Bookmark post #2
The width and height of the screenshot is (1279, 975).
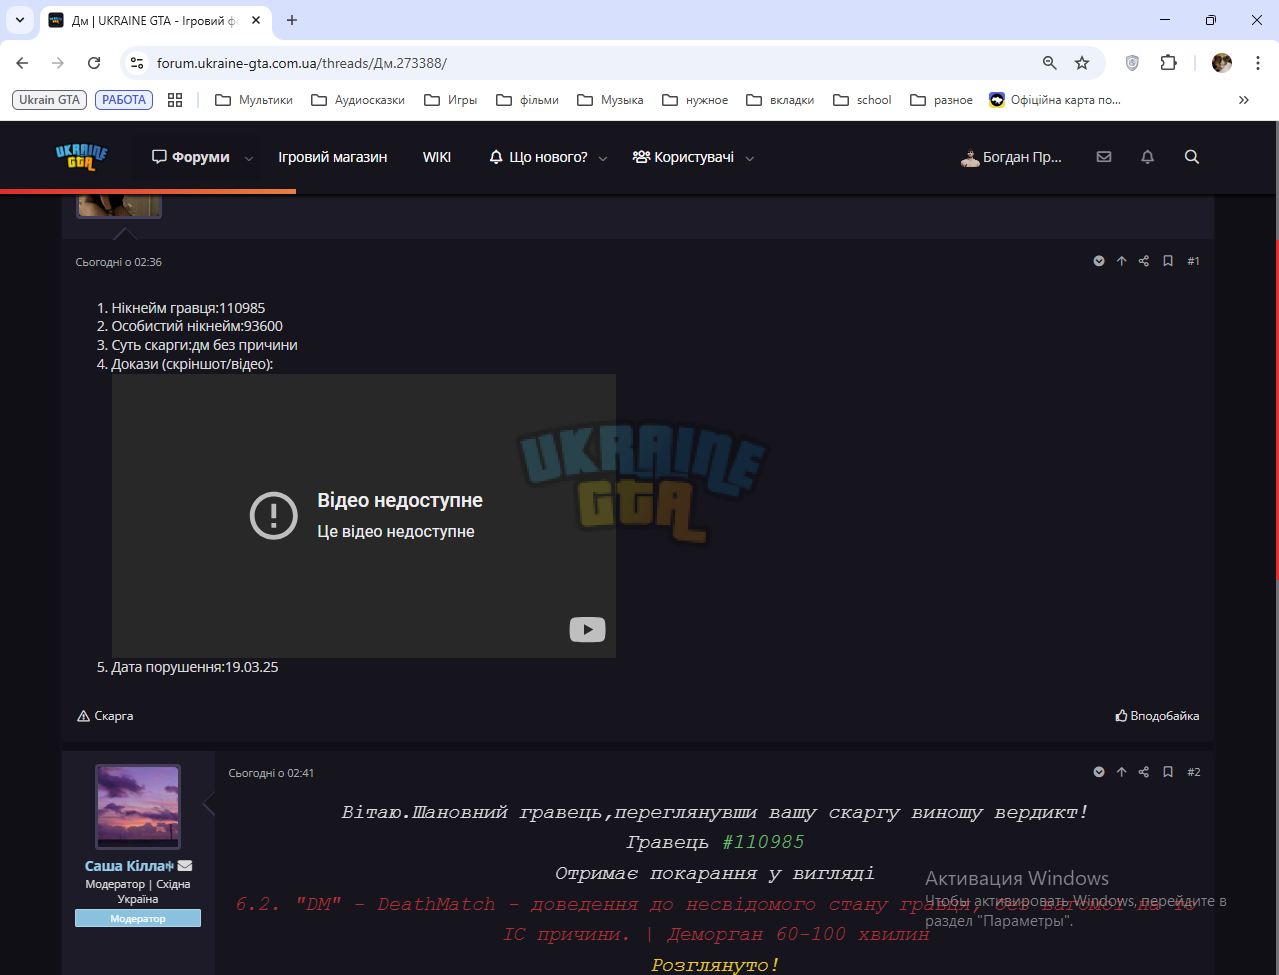(1167, 772)
